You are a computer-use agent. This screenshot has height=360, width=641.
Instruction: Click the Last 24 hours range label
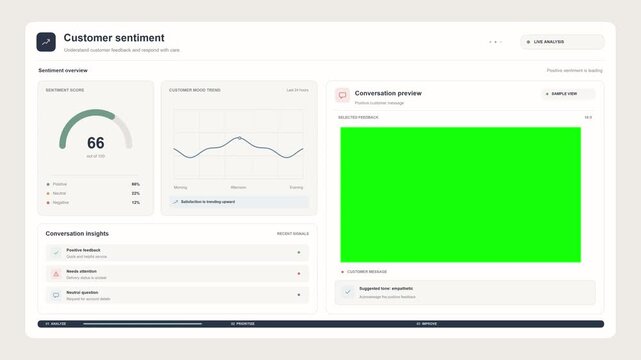pyautogui.click(x=298, y=90)
